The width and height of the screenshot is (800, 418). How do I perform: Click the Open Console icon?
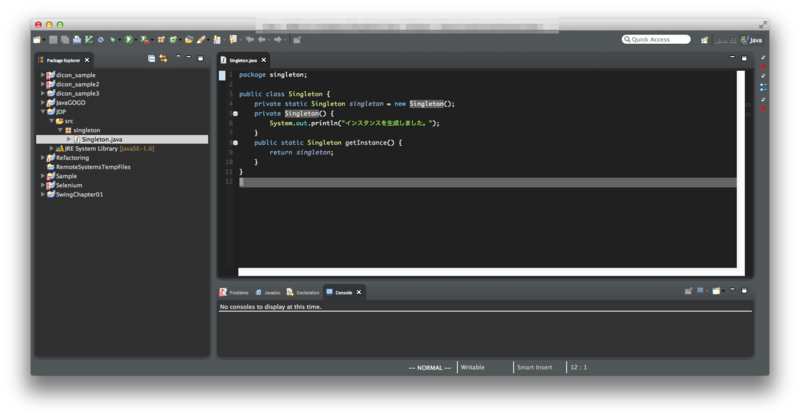[716, 291]
